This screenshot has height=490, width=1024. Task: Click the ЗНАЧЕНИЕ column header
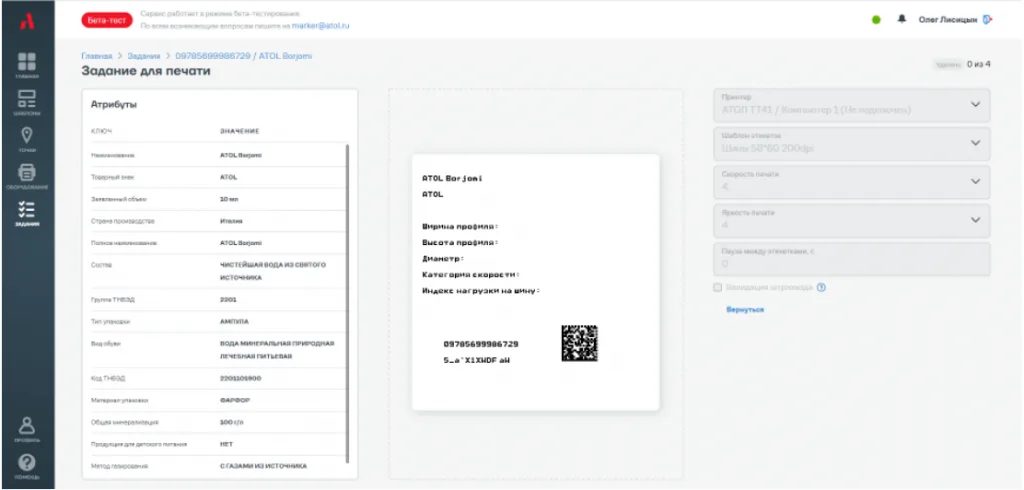[x=240, y=131]
